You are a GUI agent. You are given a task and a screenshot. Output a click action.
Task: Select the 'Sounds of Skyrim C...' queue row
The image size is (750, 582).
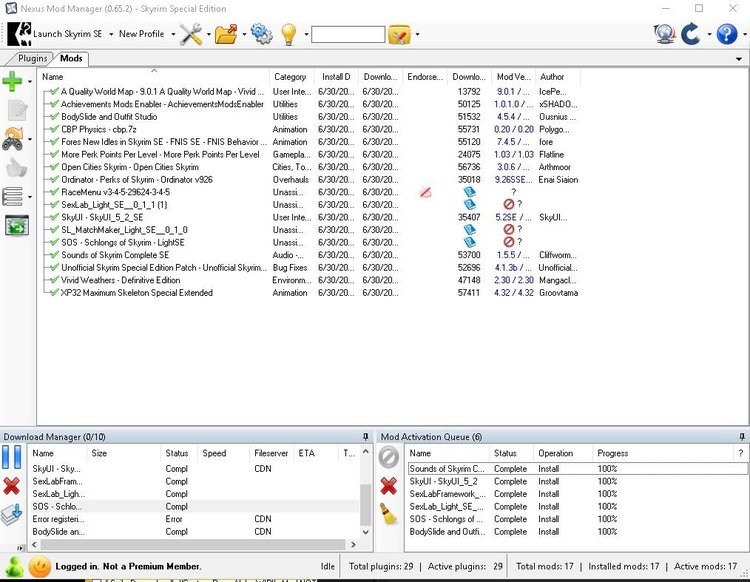pos(577,469)
